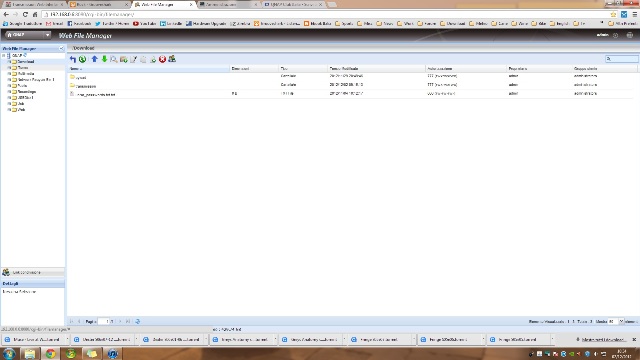The image size is (640, 360).
Task: Click the Windows Start button
Action: point(9,353)
